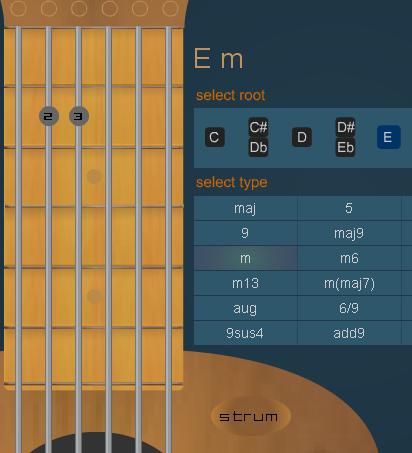Choose the 9 chord type
Screen dimensions: 412x453
click(245, 233)
